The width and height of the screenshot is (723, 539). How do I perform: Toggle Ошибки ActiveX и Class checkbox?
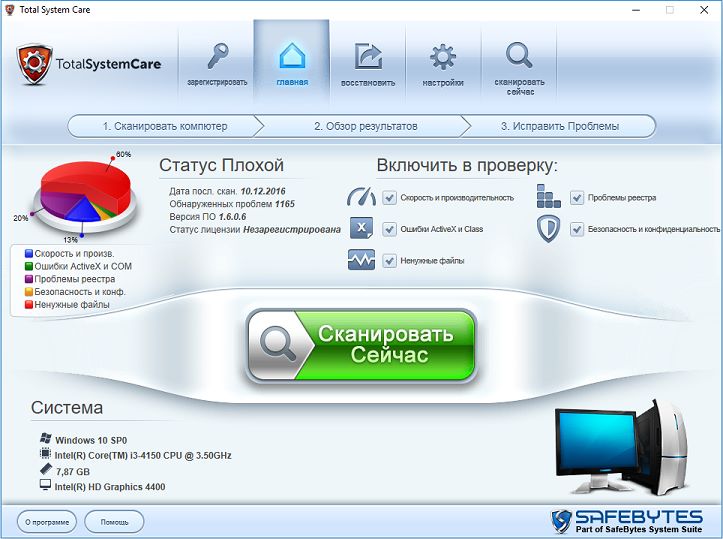389,229
